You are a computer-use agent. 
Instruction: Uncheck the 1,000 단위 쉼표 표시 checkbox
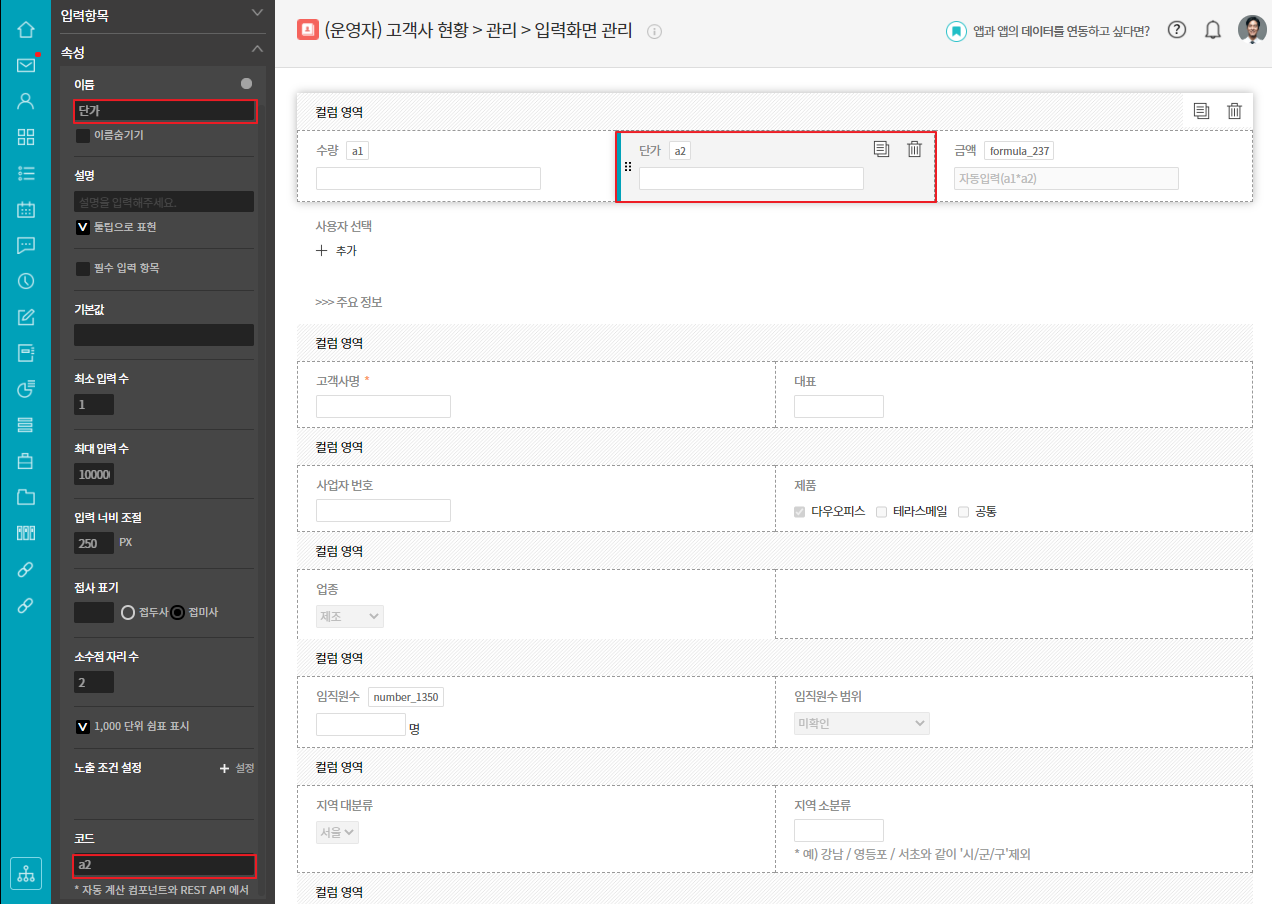coord(83,726)
